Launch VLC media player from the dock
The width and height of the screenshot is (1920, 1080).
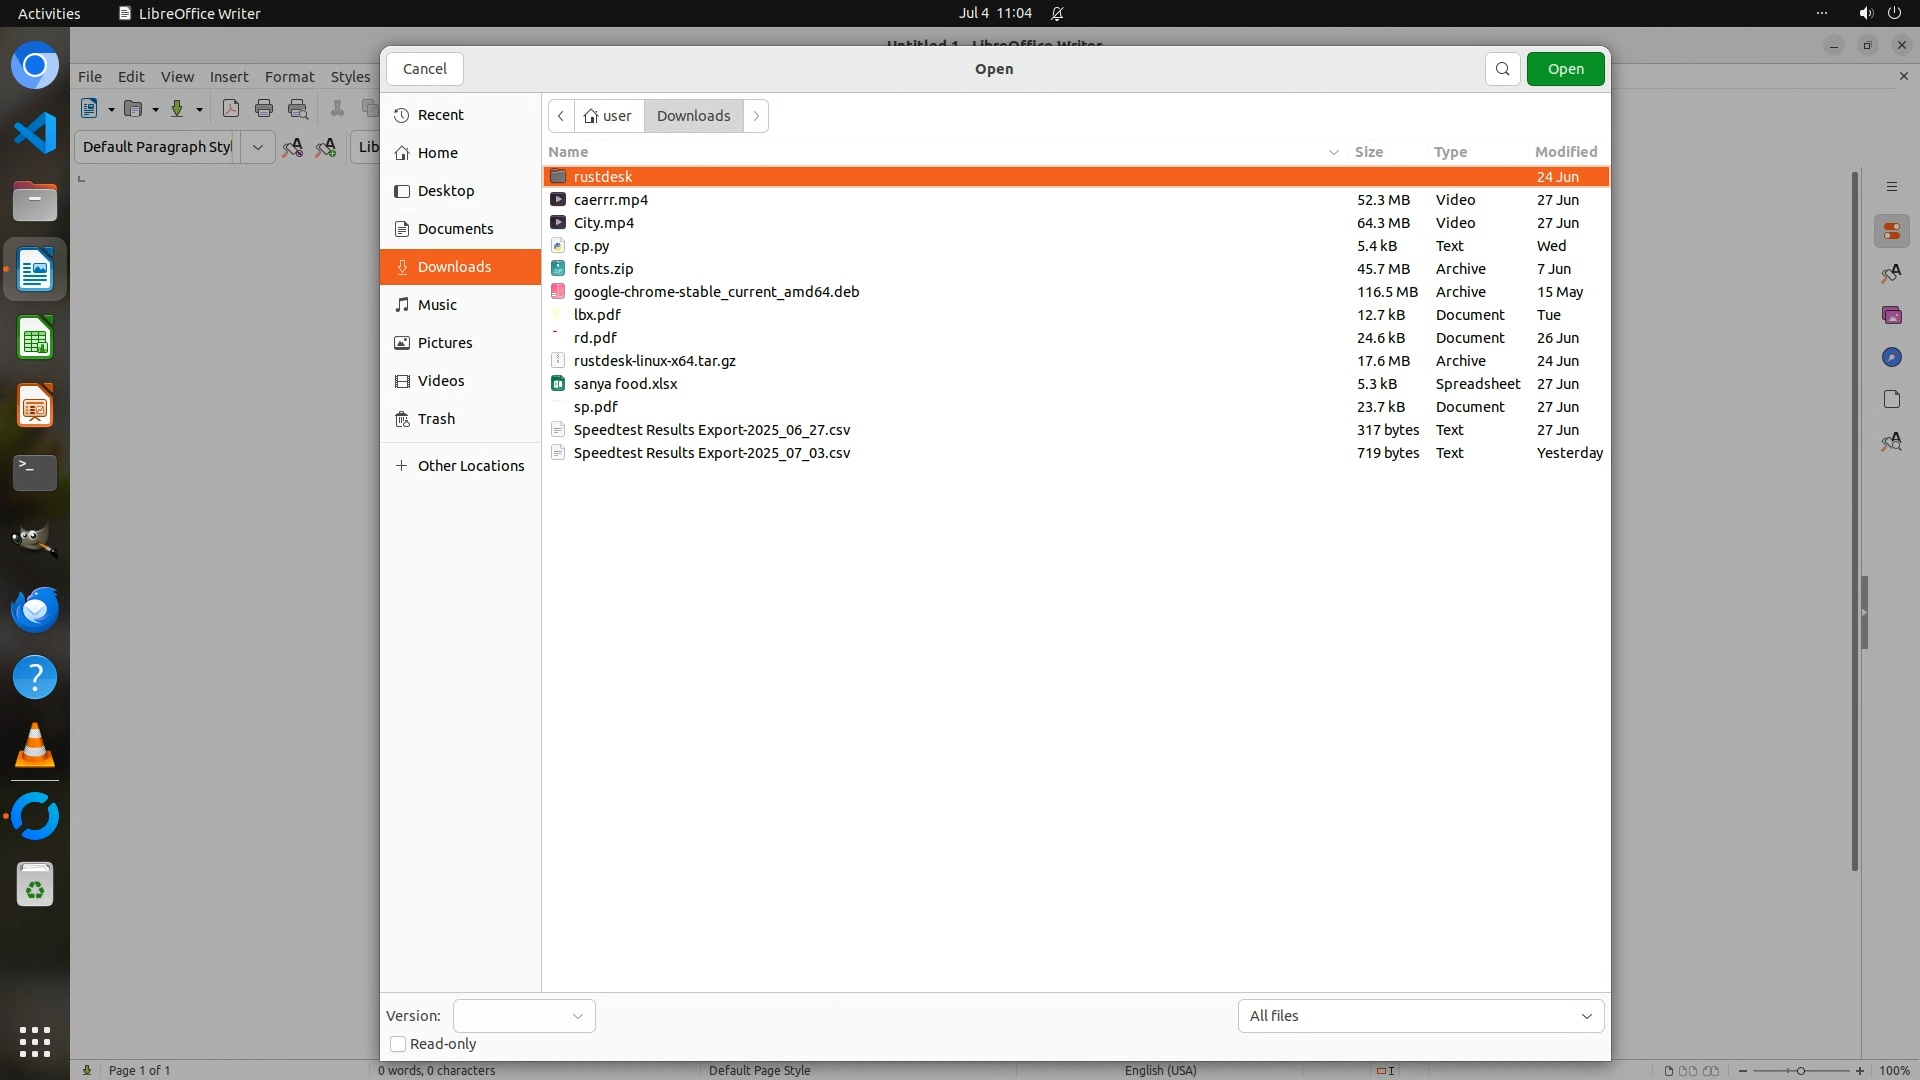point(35,746)
